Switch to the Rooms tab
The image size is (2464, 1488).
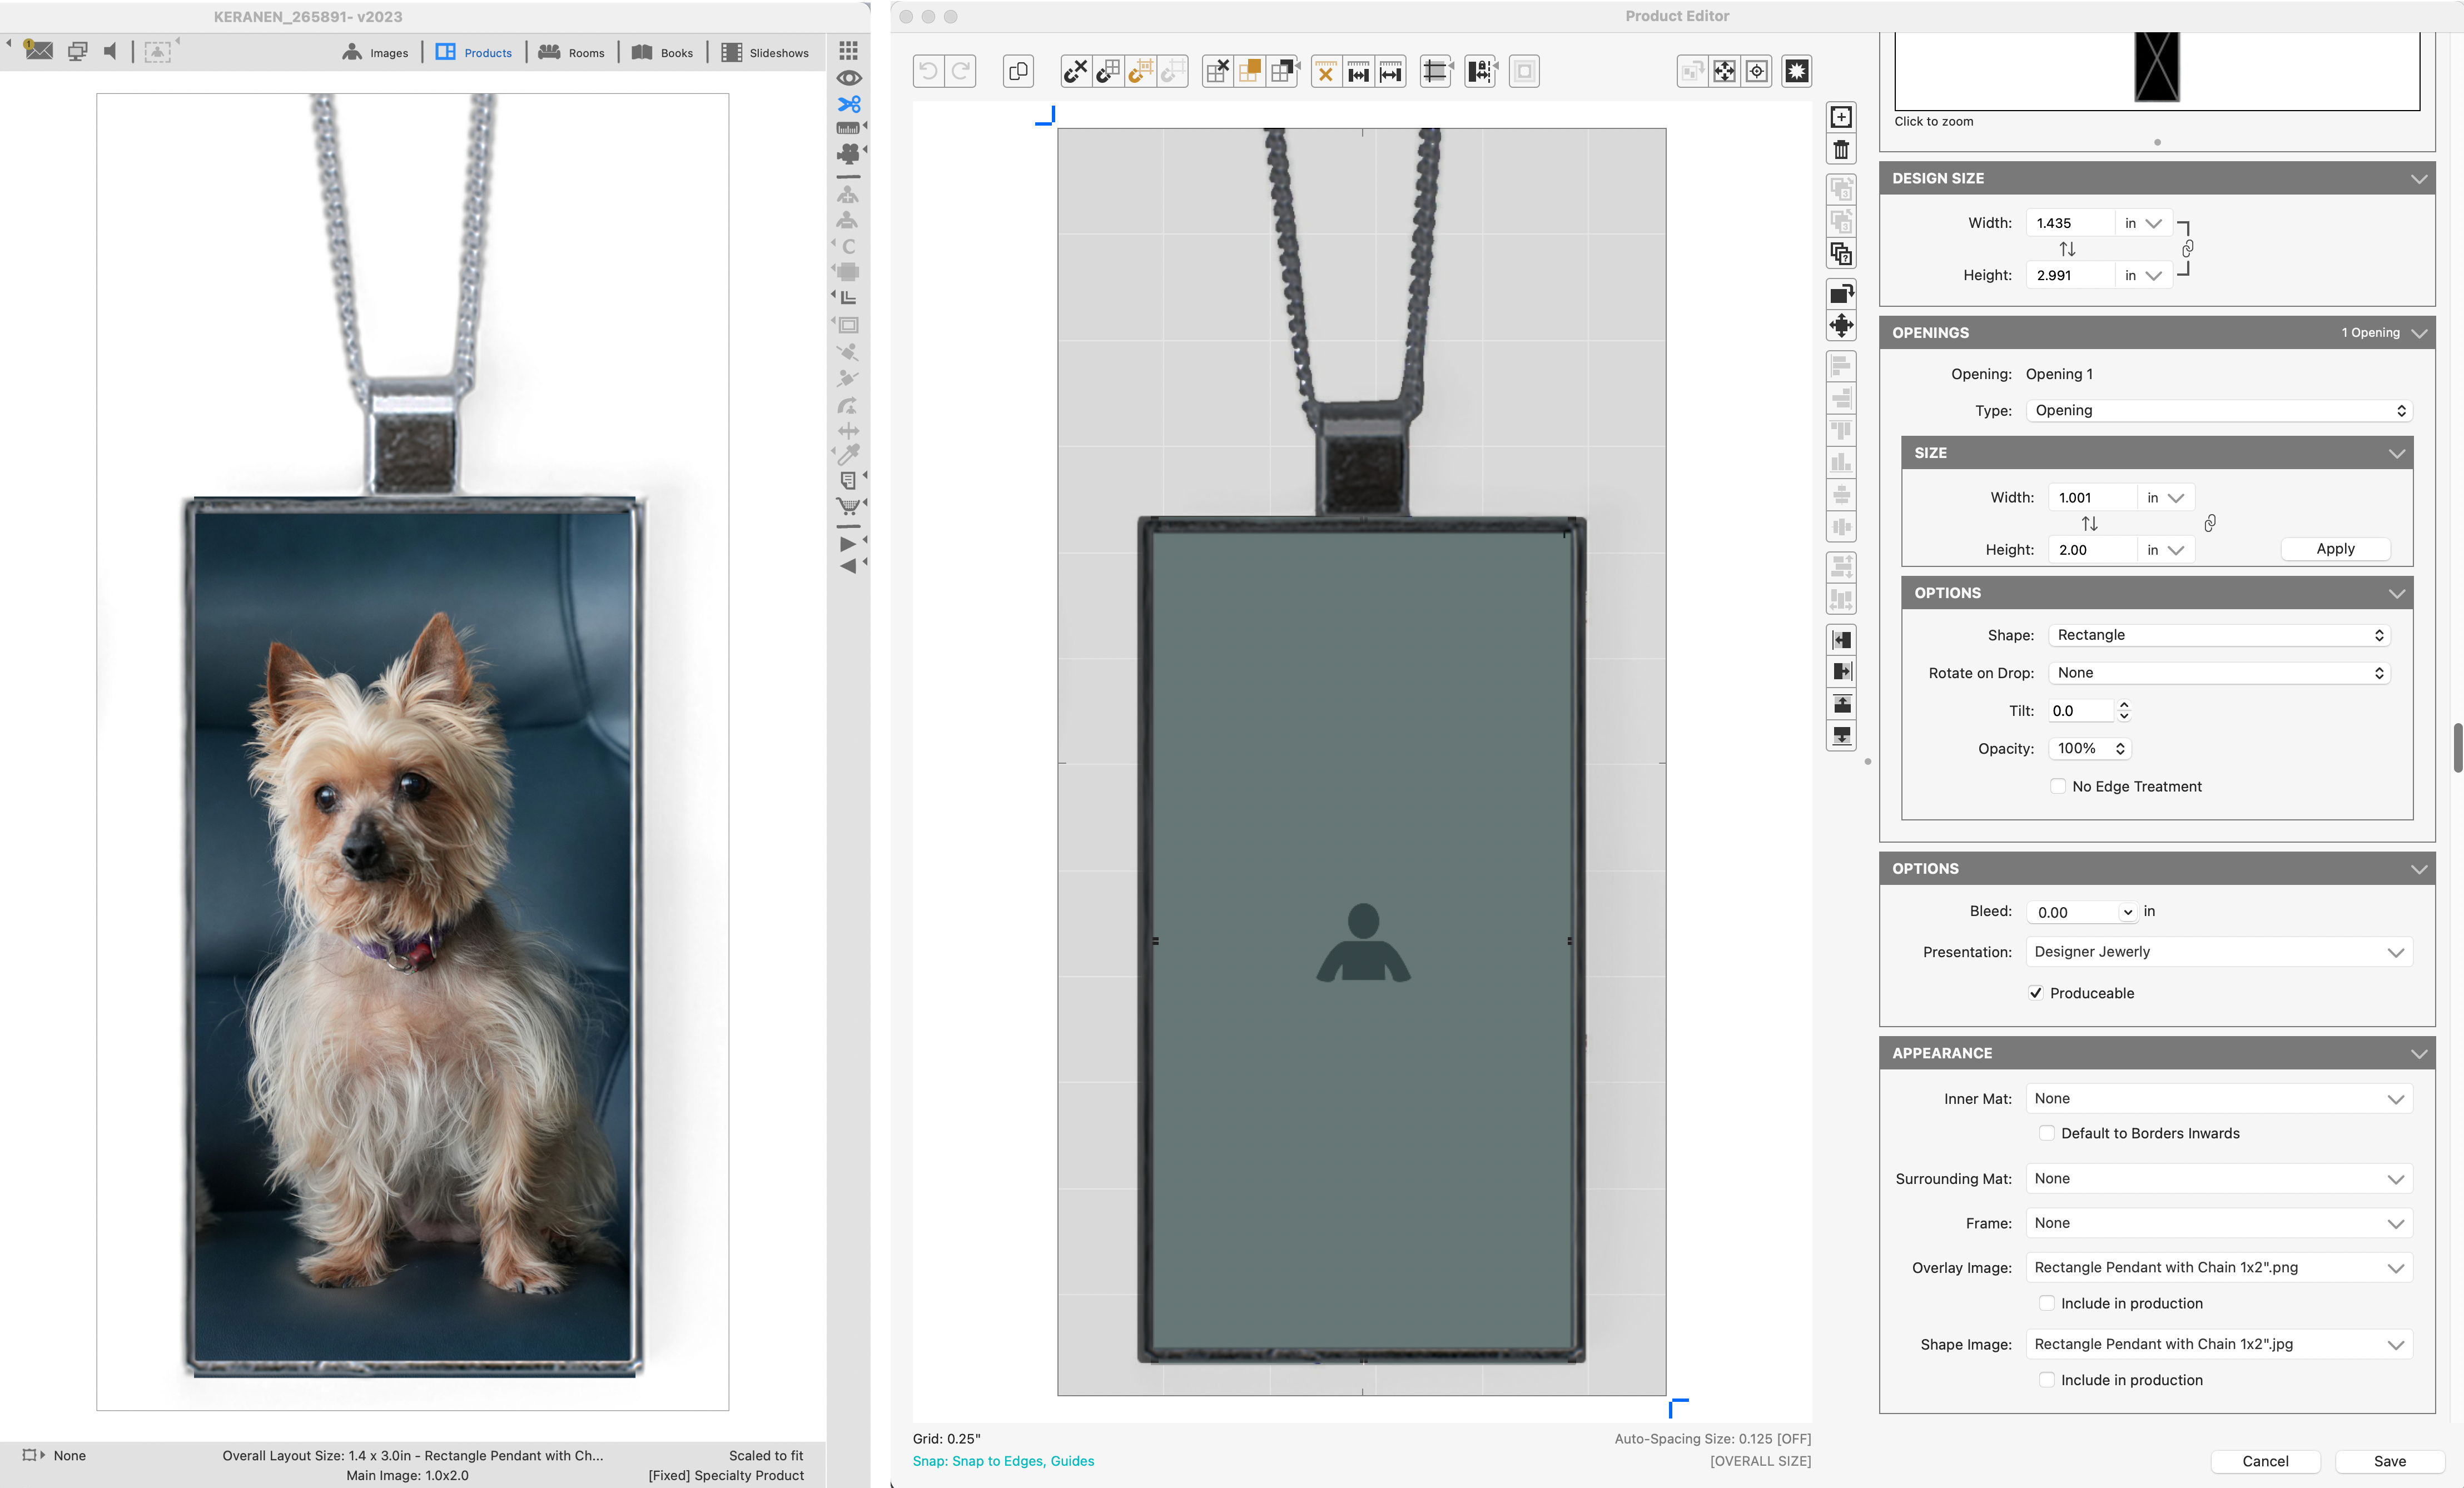[572, 53]
